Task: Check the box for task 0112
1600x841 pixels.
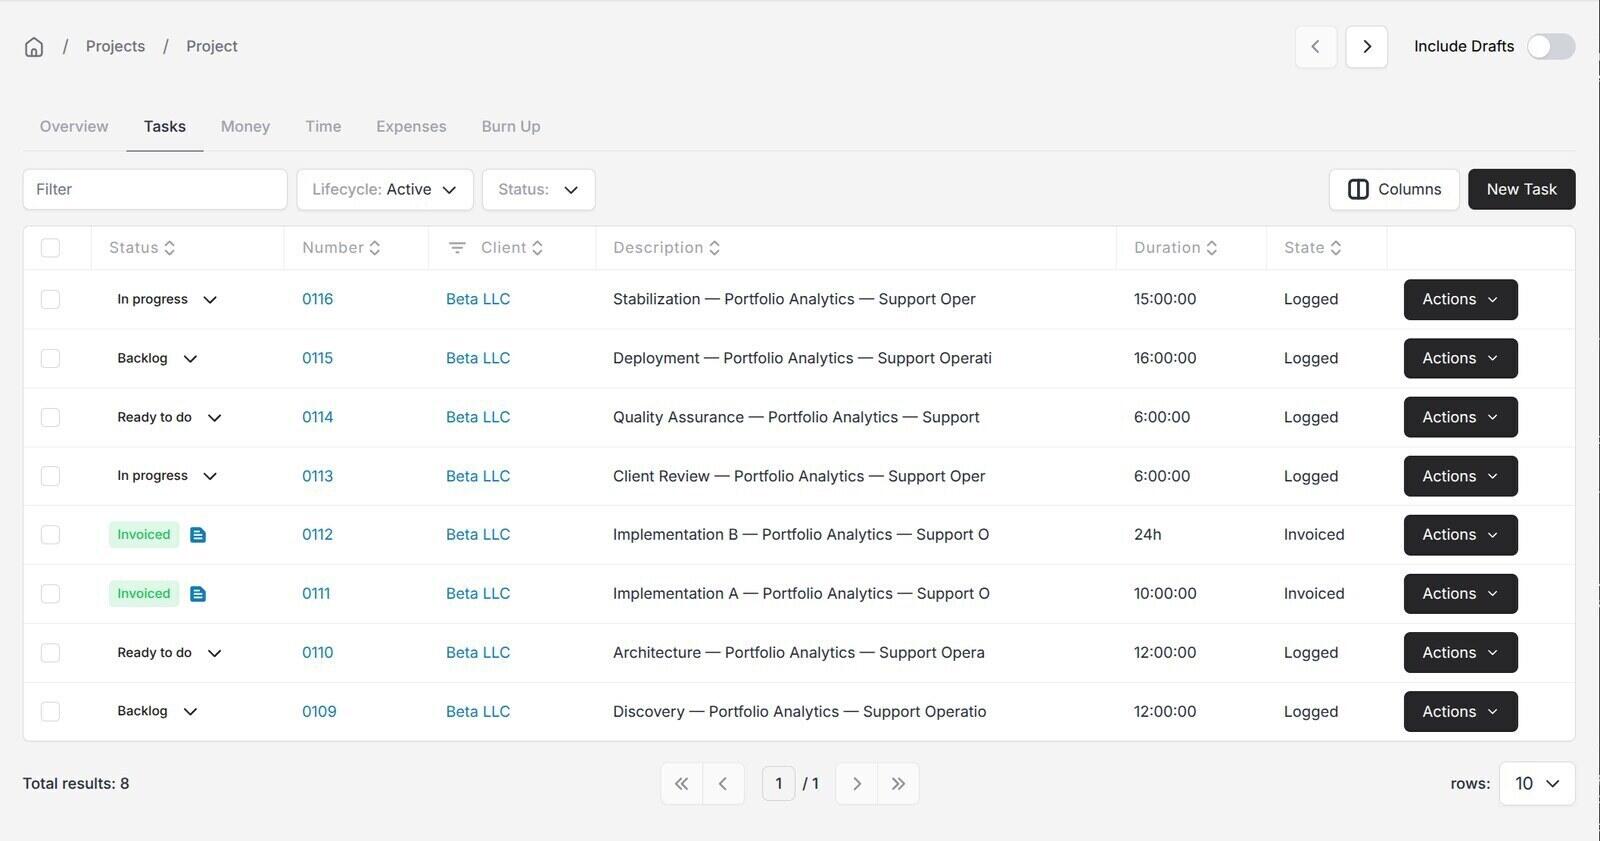Action: click(50, 535)
